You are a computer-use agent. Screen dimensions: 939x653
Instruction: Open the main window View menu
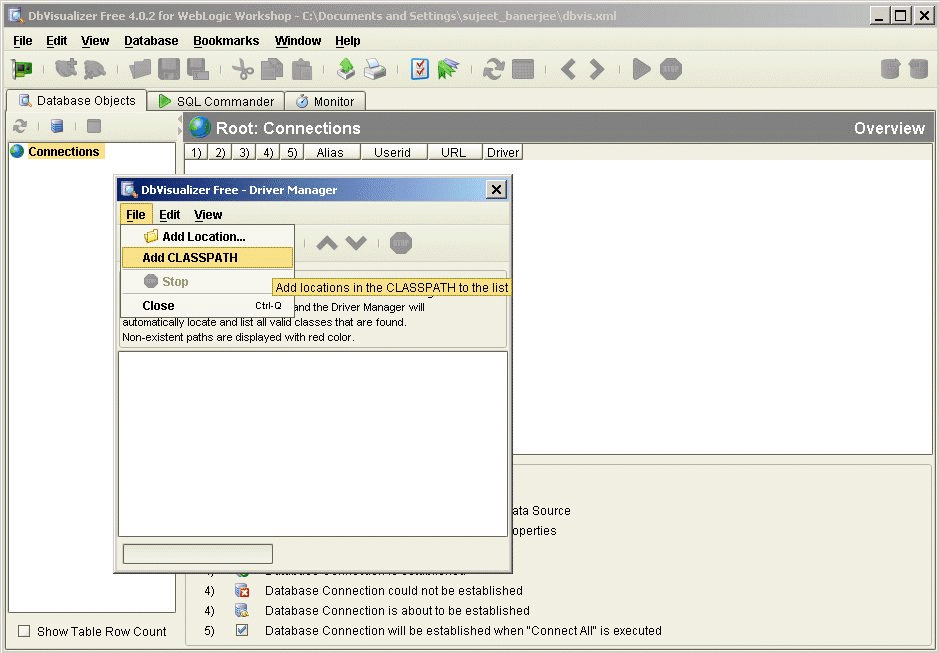95,41
